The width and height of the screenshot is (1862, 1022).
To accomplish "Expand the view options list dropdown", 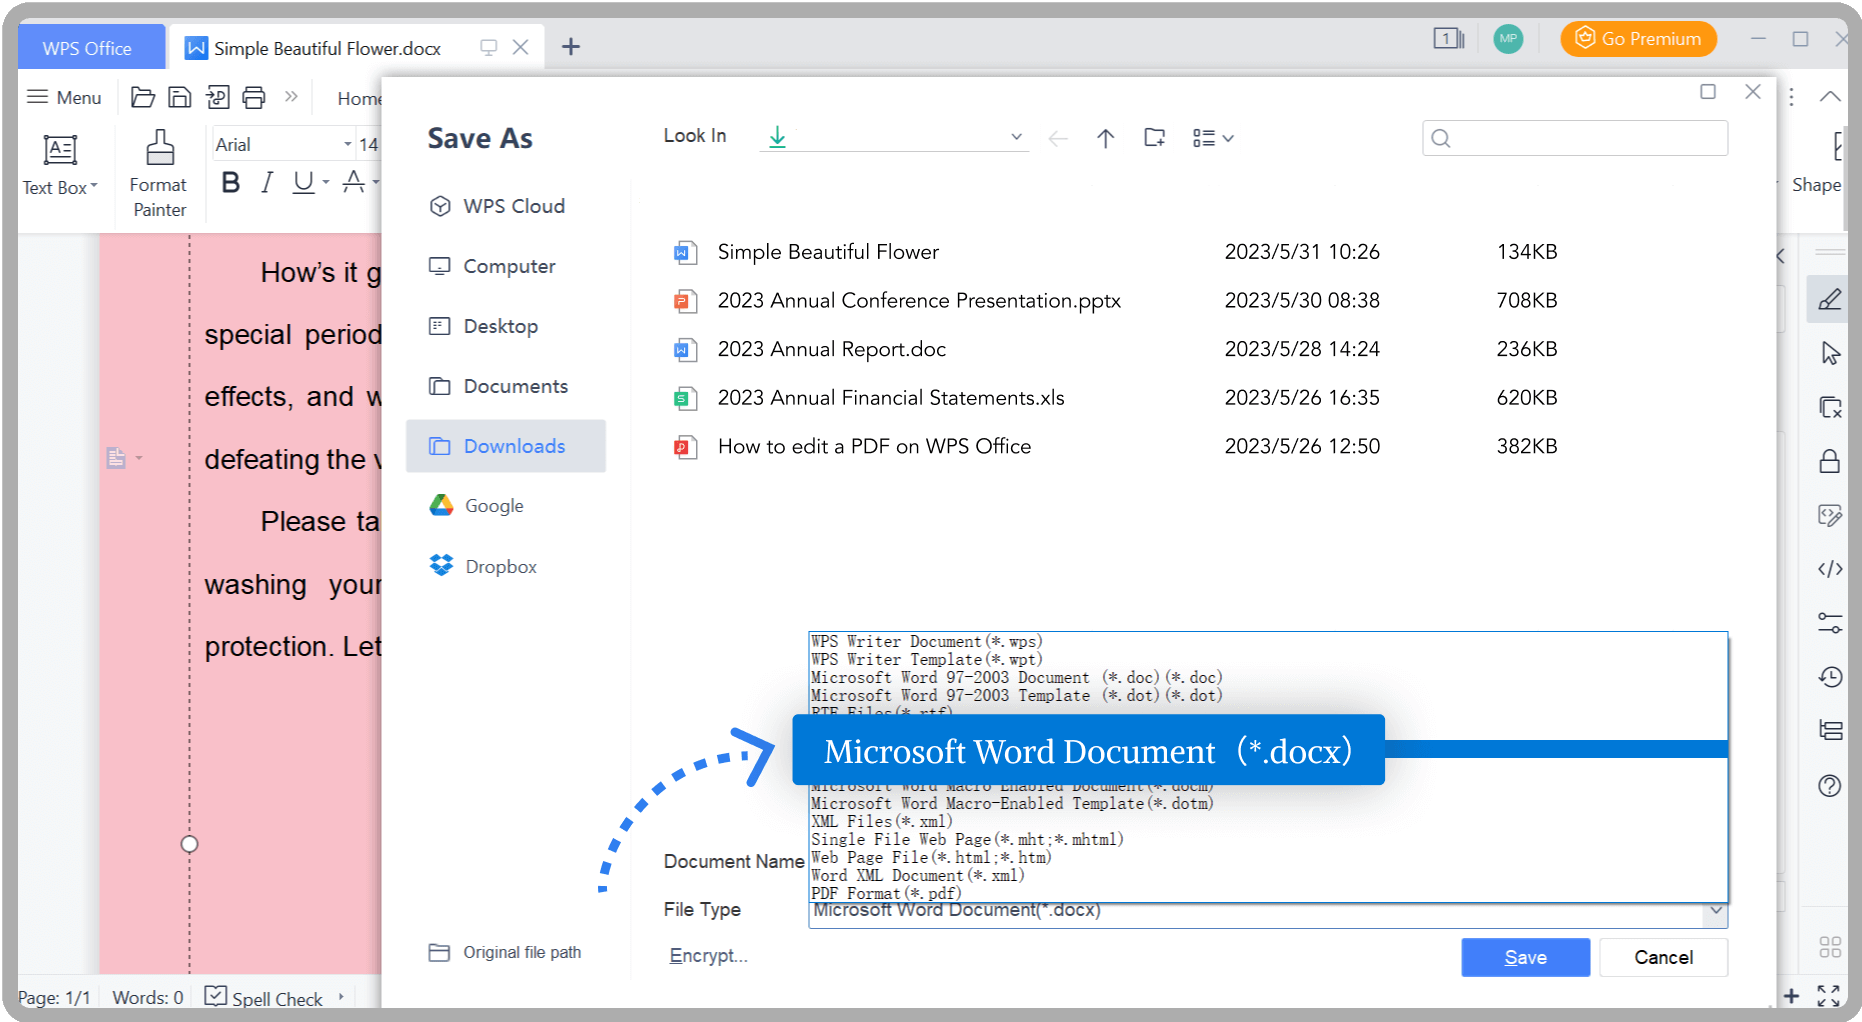I will point(1213,138).
